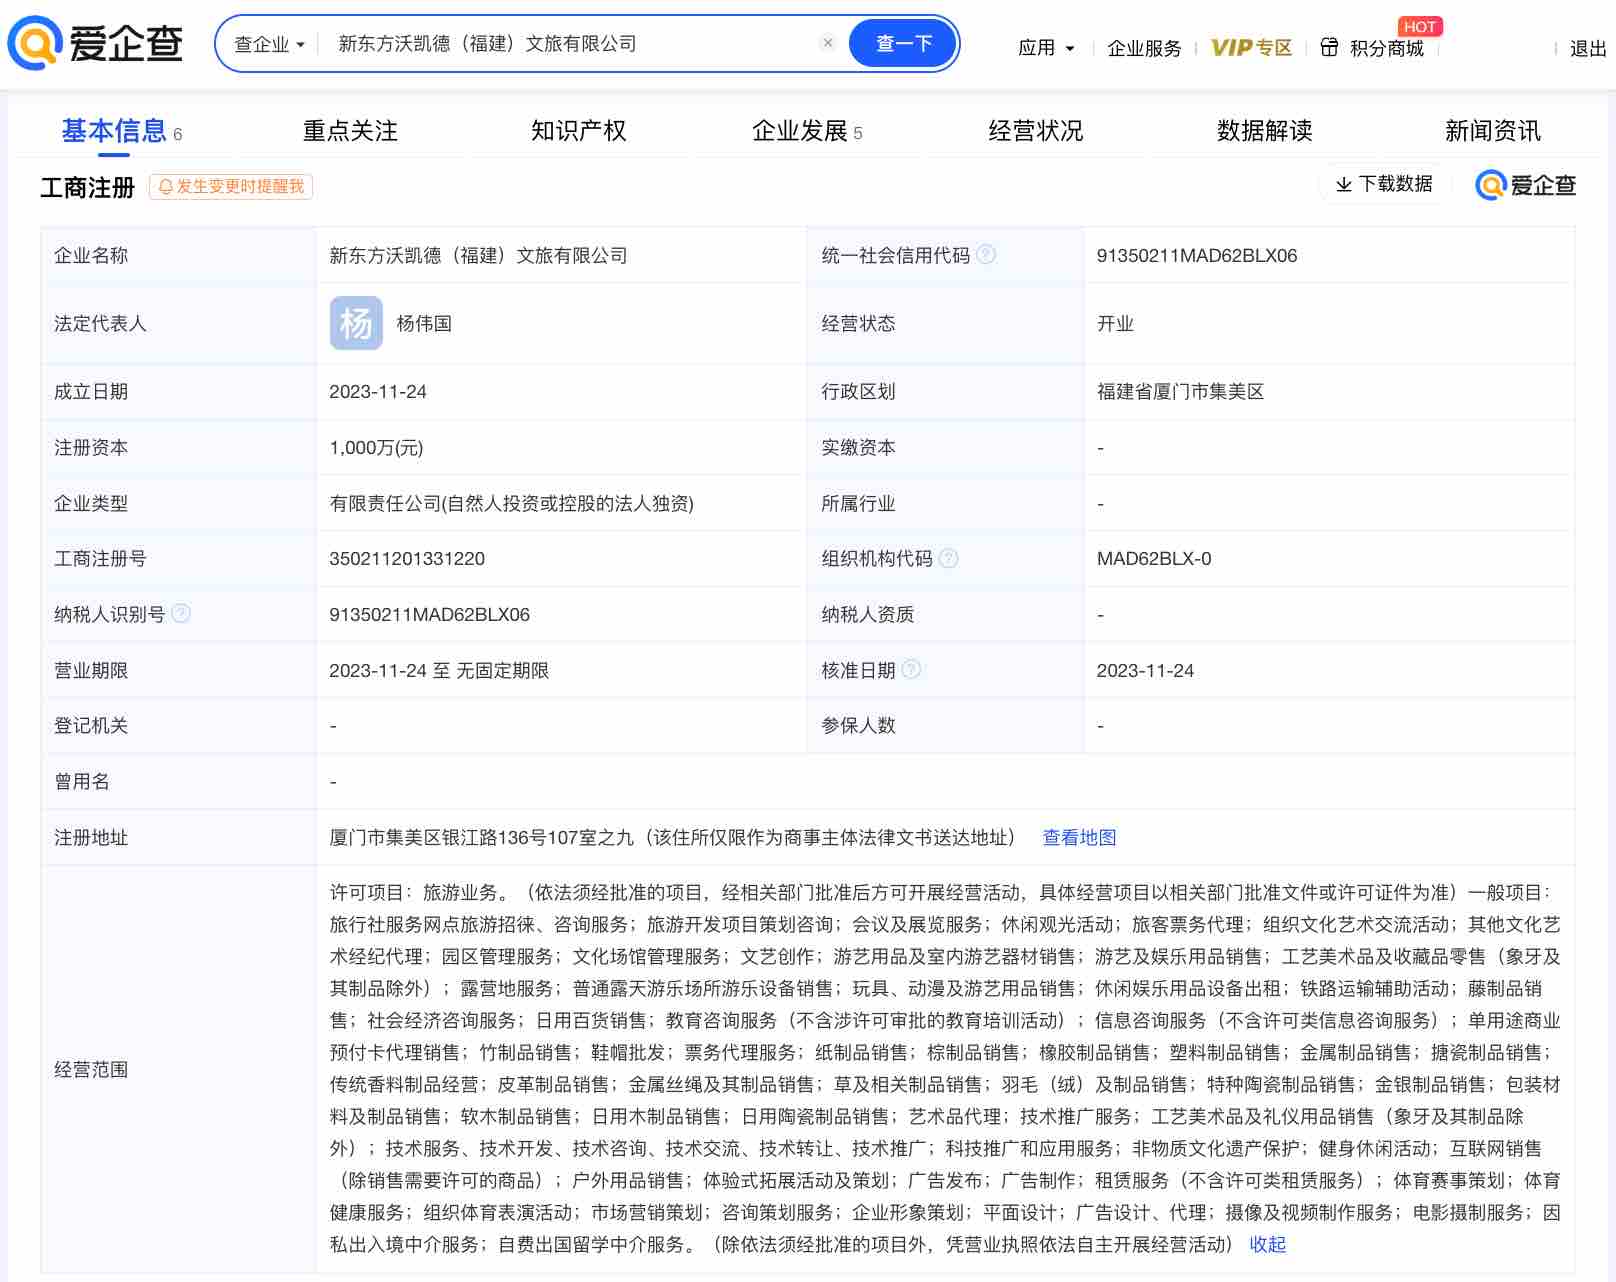
Task: Open the 积分商城 link
Action: pos(1386,47)
